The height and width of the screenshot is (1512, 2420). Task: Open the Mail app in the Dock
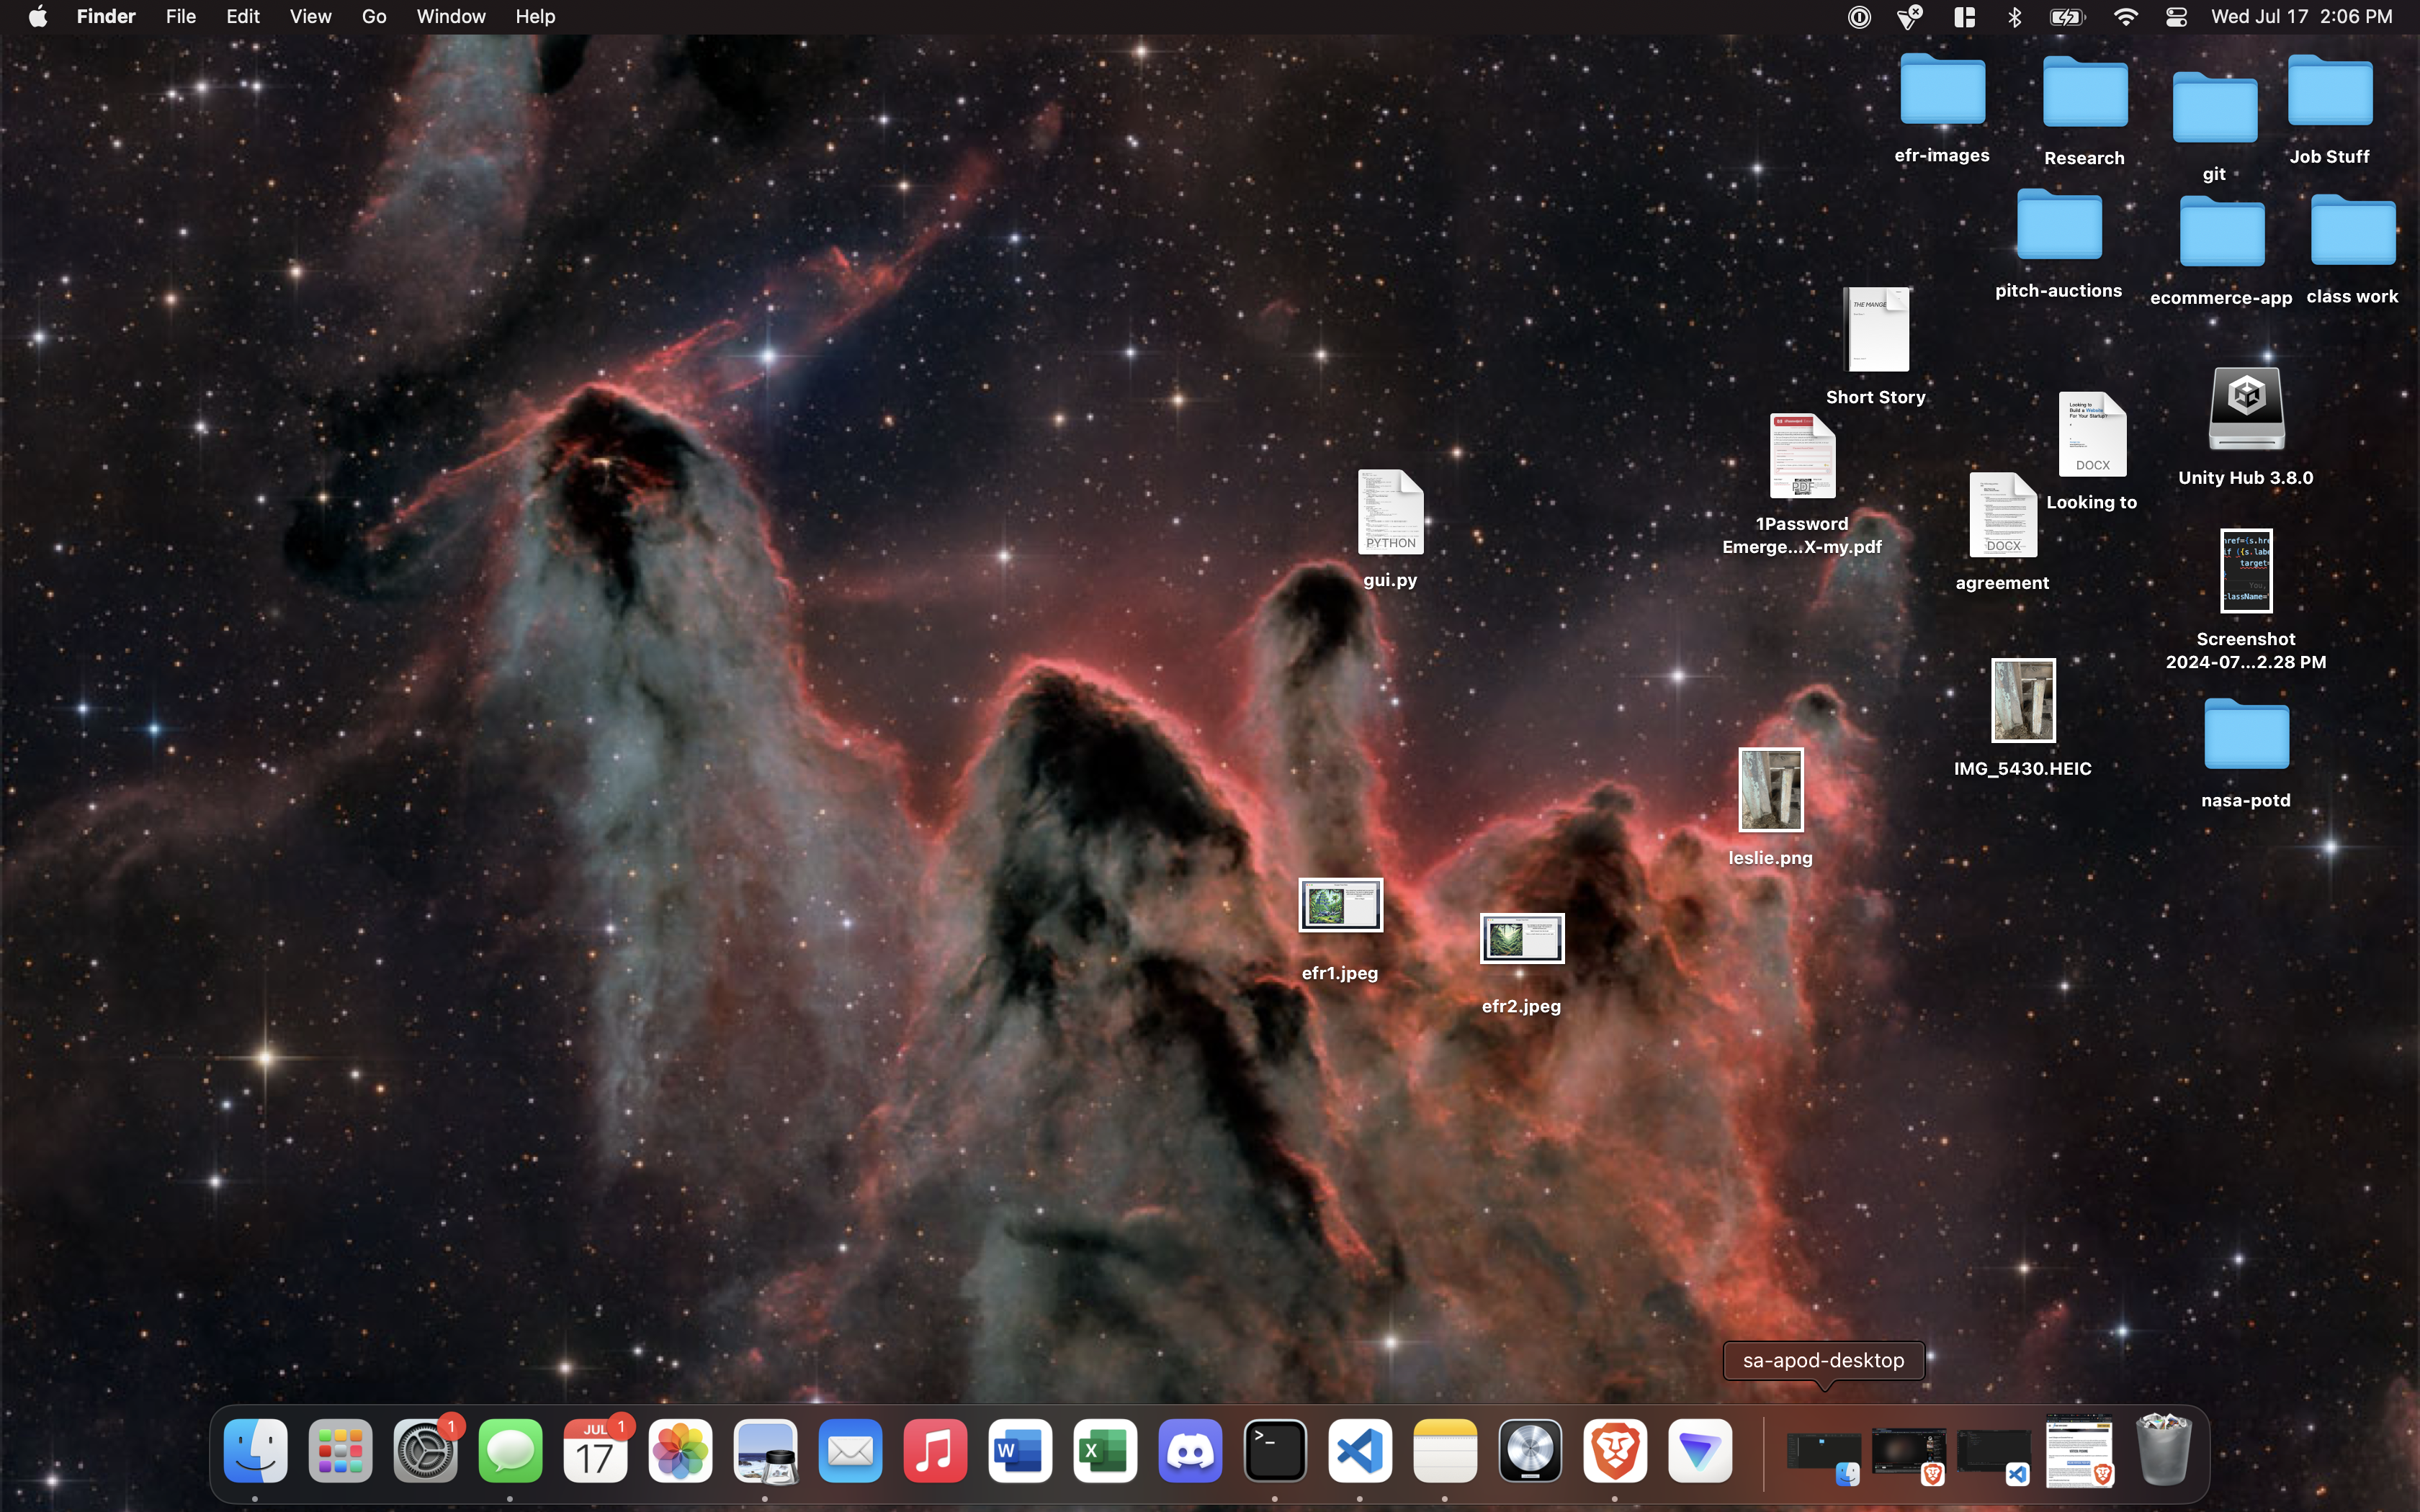[850, 1450]
